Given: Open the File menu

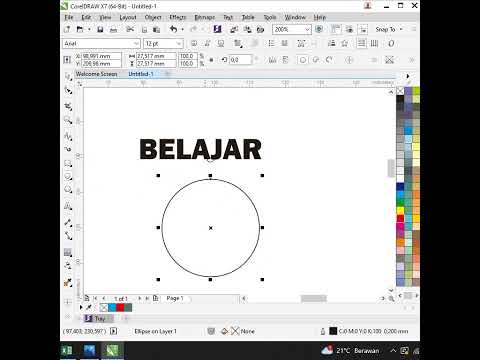Looking at the screenshot, I should click(x=69, y=17).
